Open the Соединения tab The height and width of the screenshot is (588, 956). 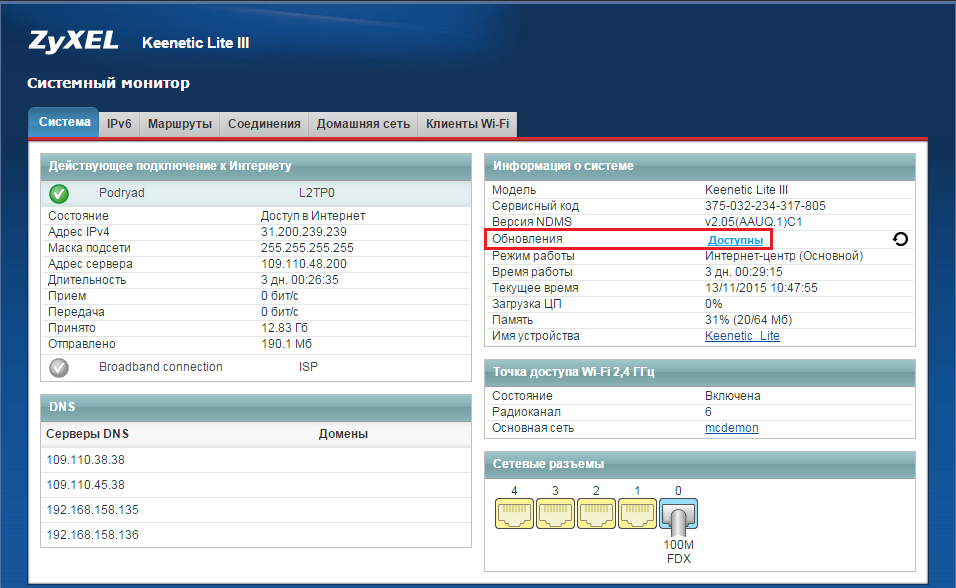click(264, 124)
